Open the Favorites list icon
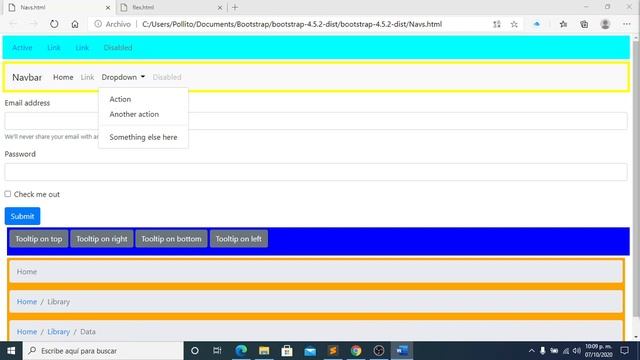Image resolution: width=640 pixels, height=360 pixels. tap(563, 24)
